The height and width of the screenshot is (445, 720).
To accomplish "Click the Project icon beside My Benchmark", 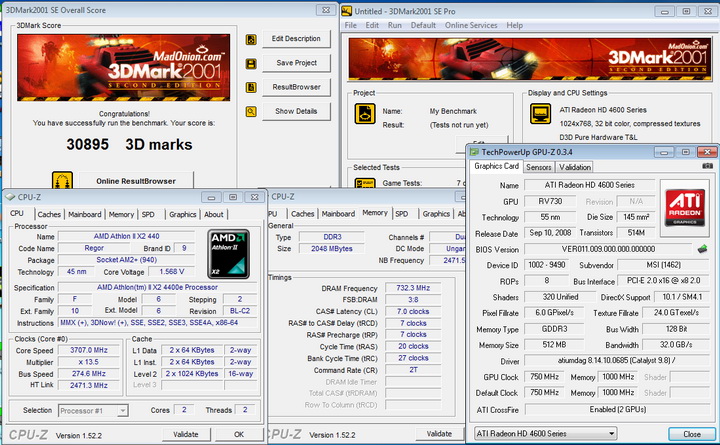I will 365,113.
